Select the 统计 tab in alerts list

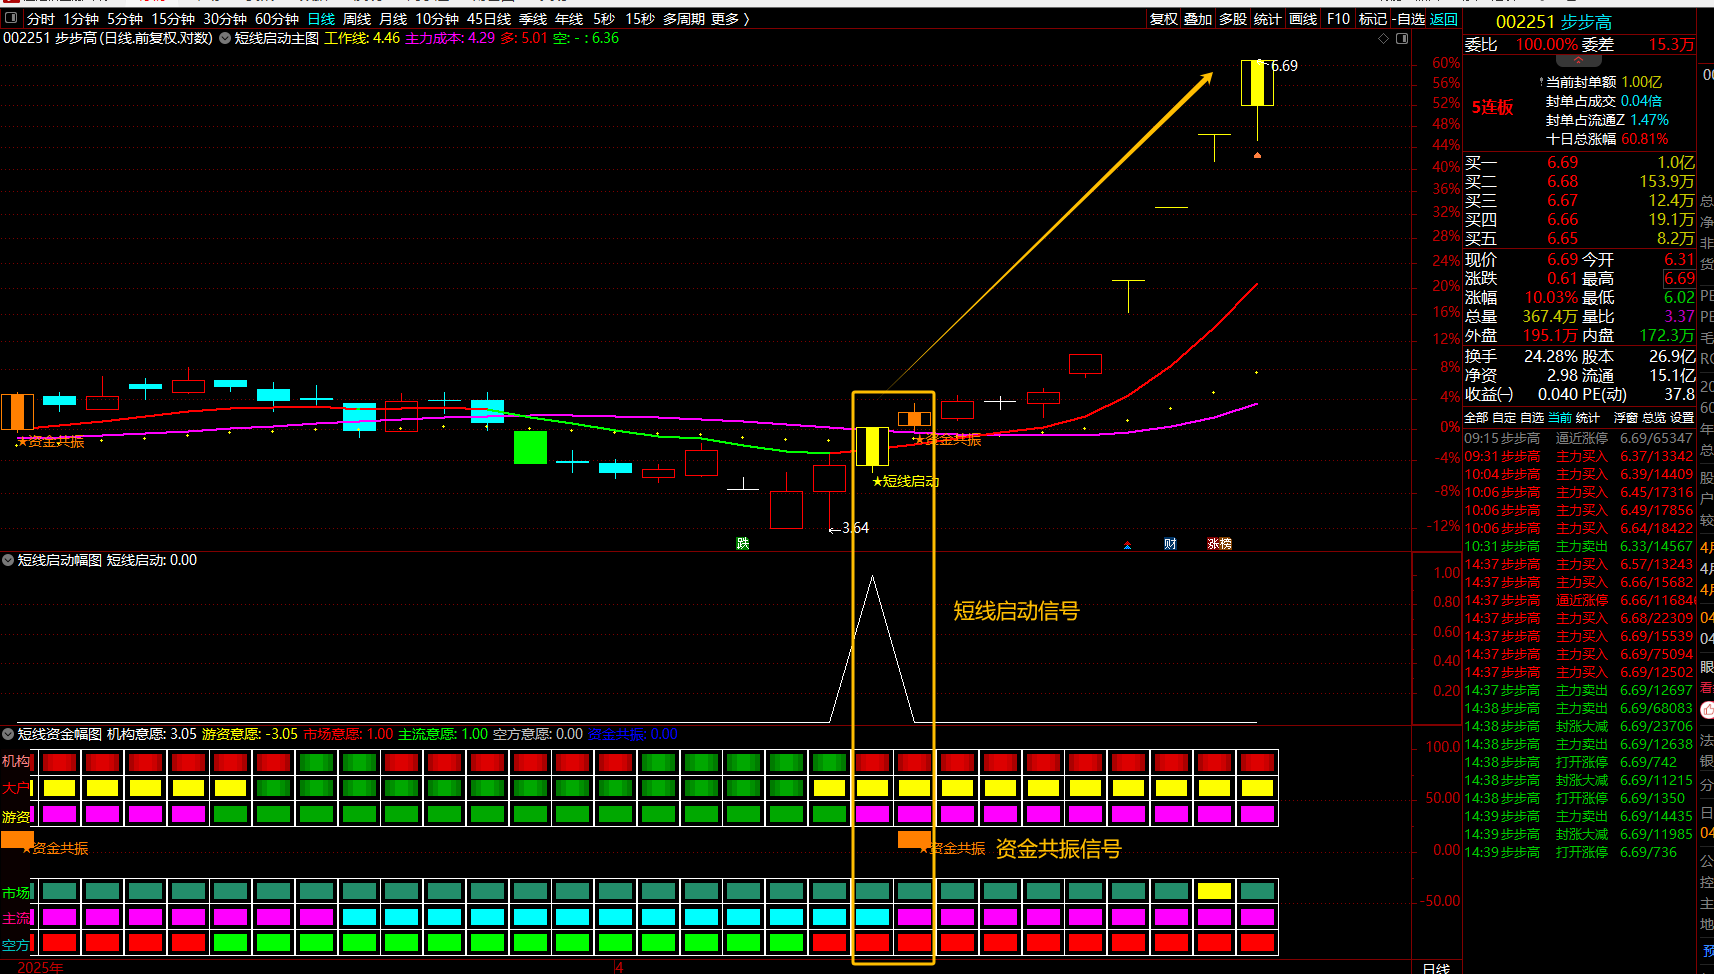tap(1588, 418)
